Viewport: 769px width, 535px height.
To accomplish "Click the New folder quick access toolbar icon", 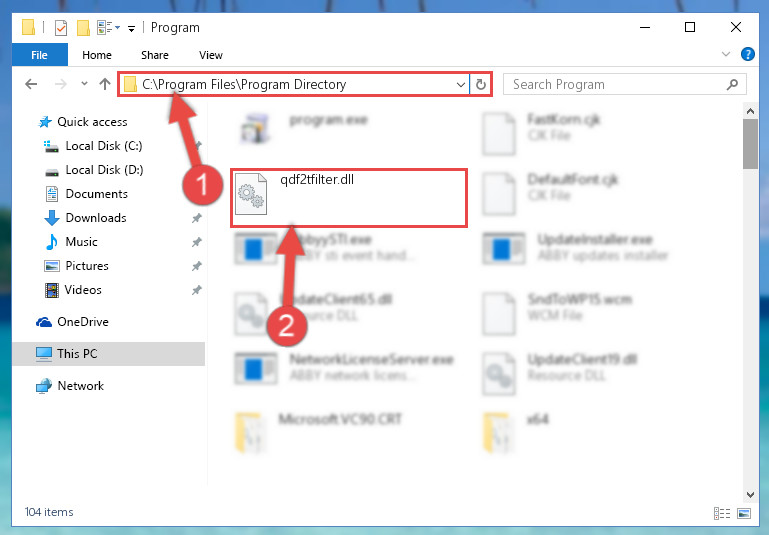I will pyautogui.click(x=83, y=27).
